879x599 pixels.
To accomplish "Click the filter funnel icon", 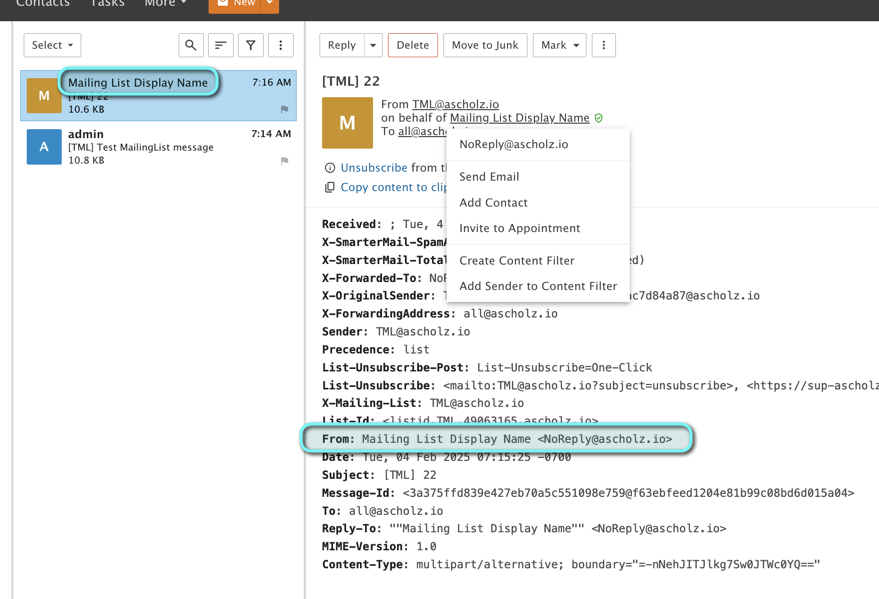I will point(251,45).
